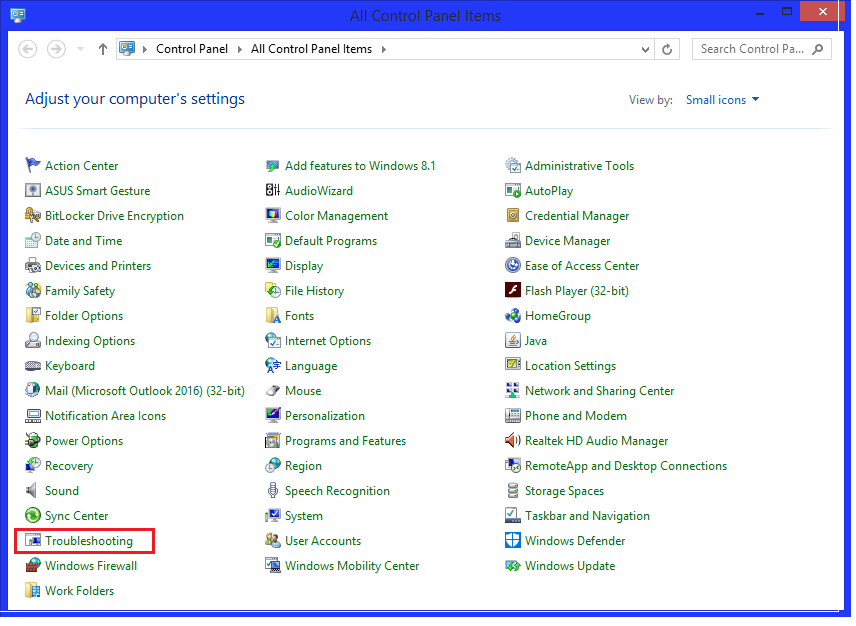Screen dimensions: 856x626
Task: Click the Device Manager icon
Action: coord(513,241)
